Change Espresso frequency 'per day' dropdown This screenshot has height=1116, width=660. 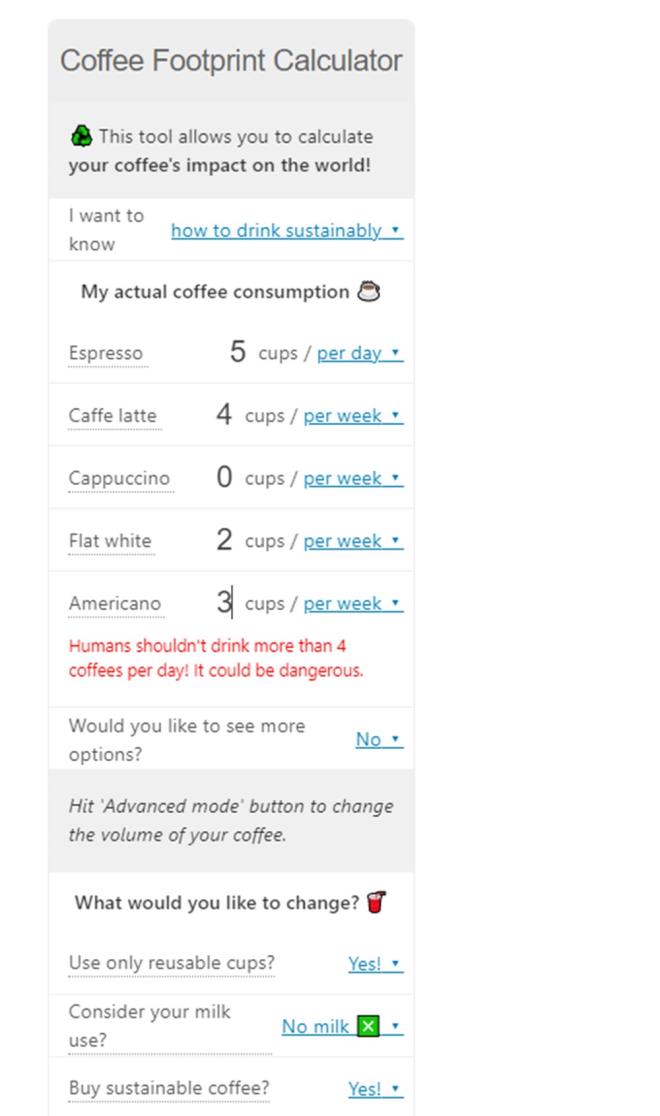359,353
